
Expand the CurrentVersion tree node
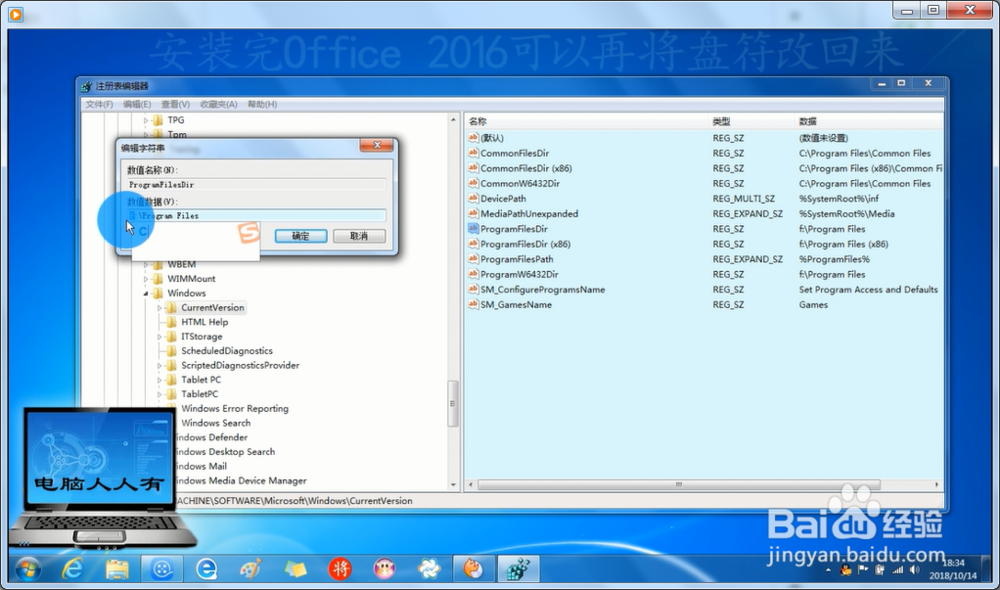tap(159, 307)
